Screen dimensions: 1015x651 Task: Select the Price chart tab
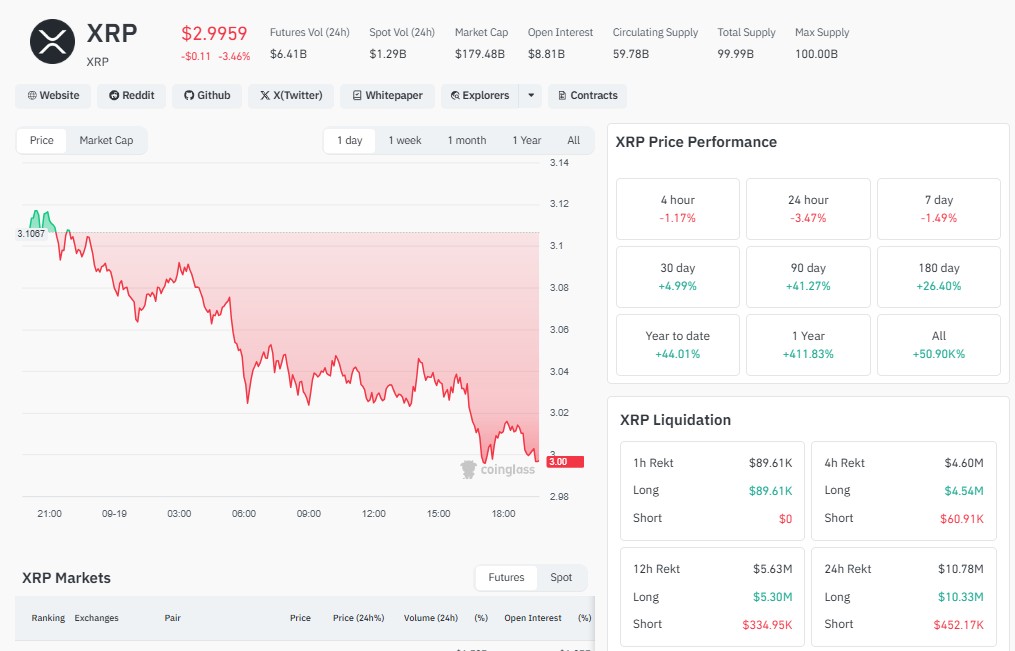coord(41,140)
